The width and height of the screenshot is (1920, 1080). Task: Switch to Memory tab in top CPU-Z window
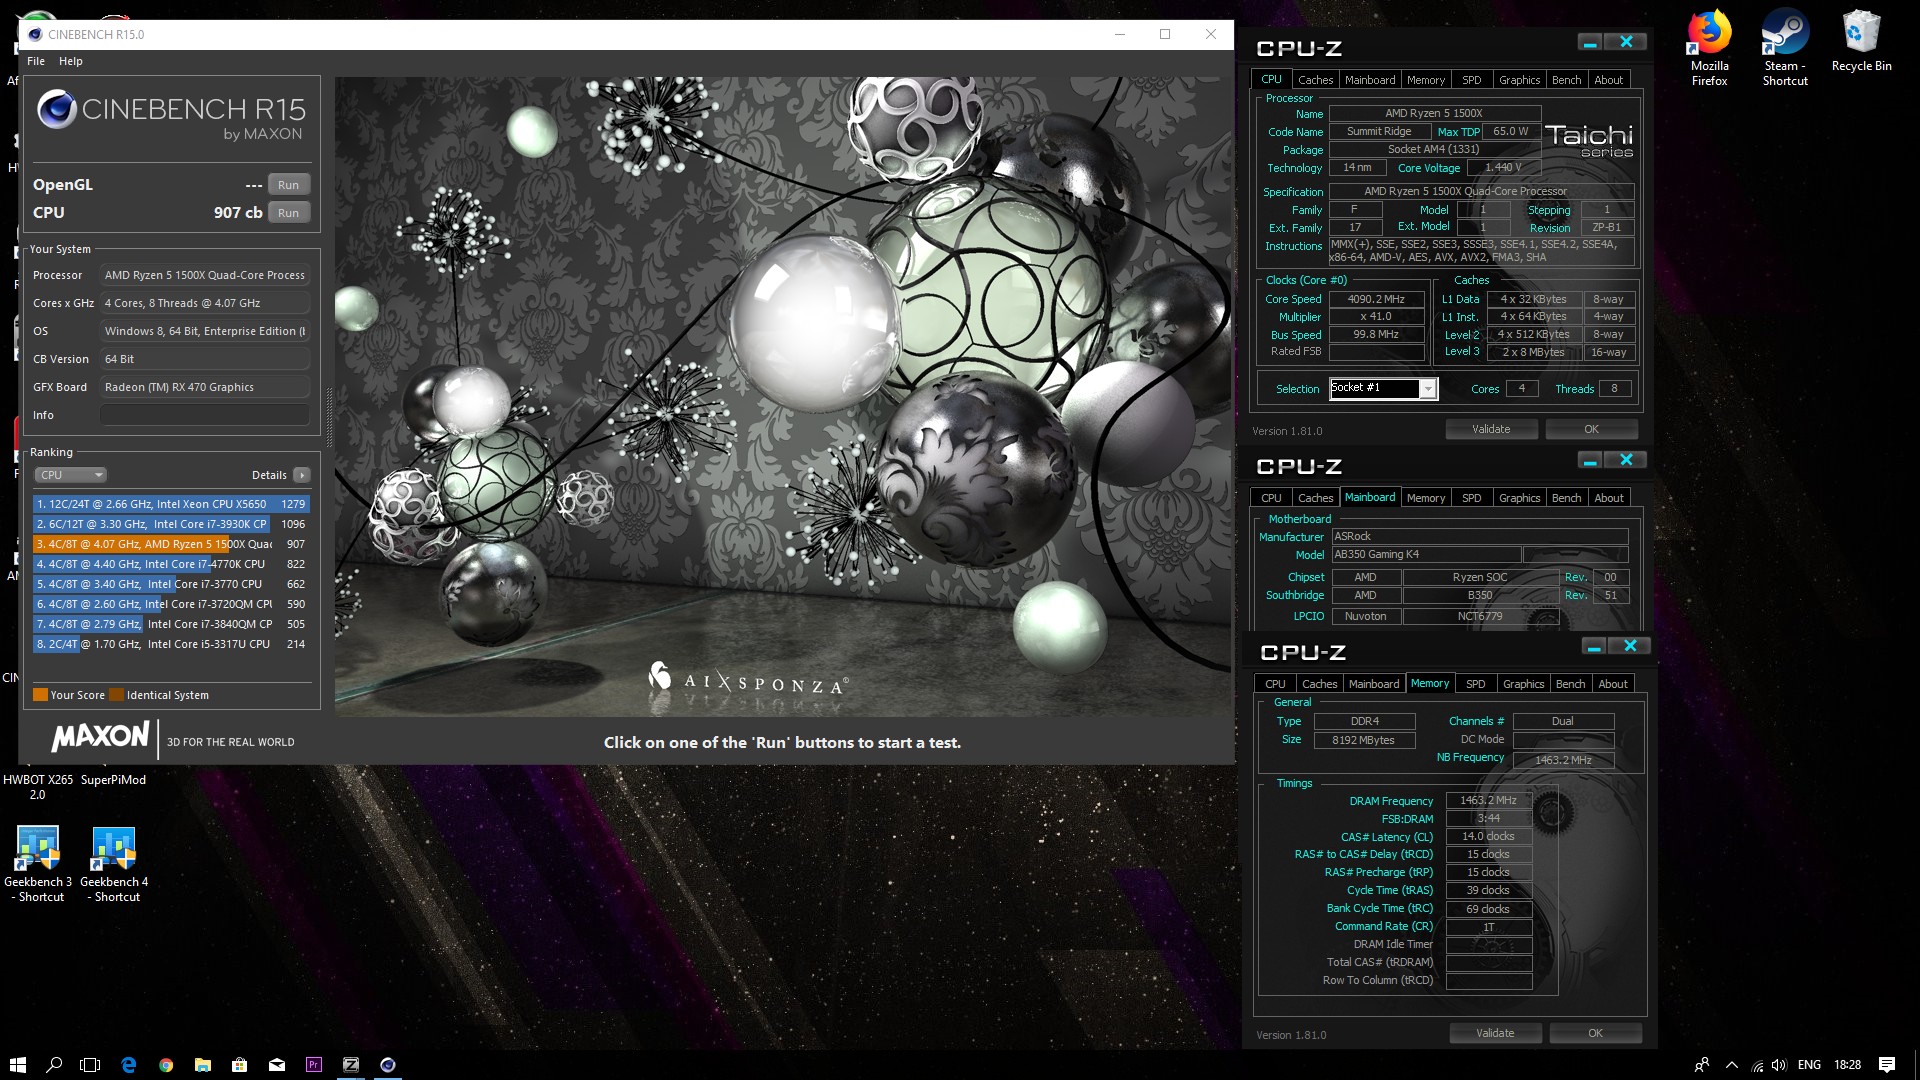point(1426,80)
